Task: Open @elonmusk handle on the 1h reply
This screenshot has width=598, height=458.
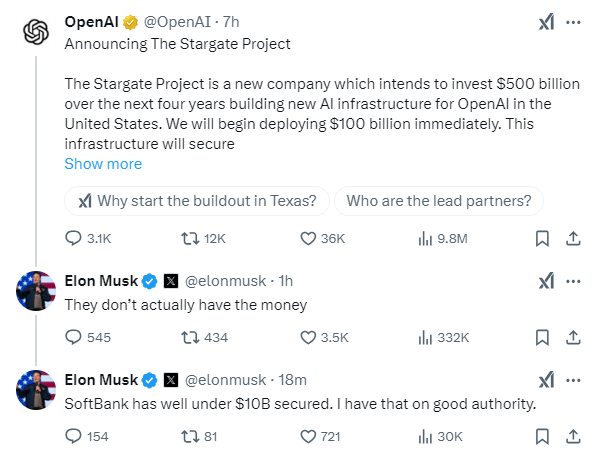Action: click(225, 281)
